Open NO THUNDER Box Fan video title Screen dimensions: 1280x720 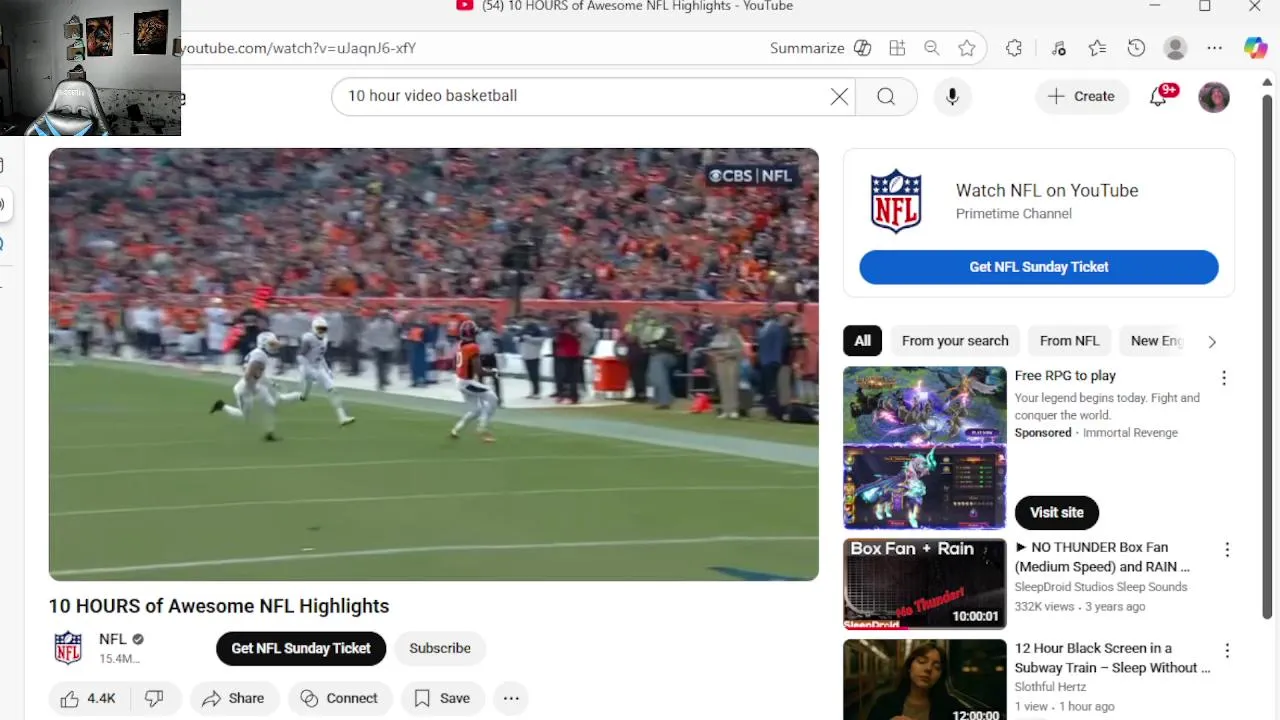coord(1102,557)
